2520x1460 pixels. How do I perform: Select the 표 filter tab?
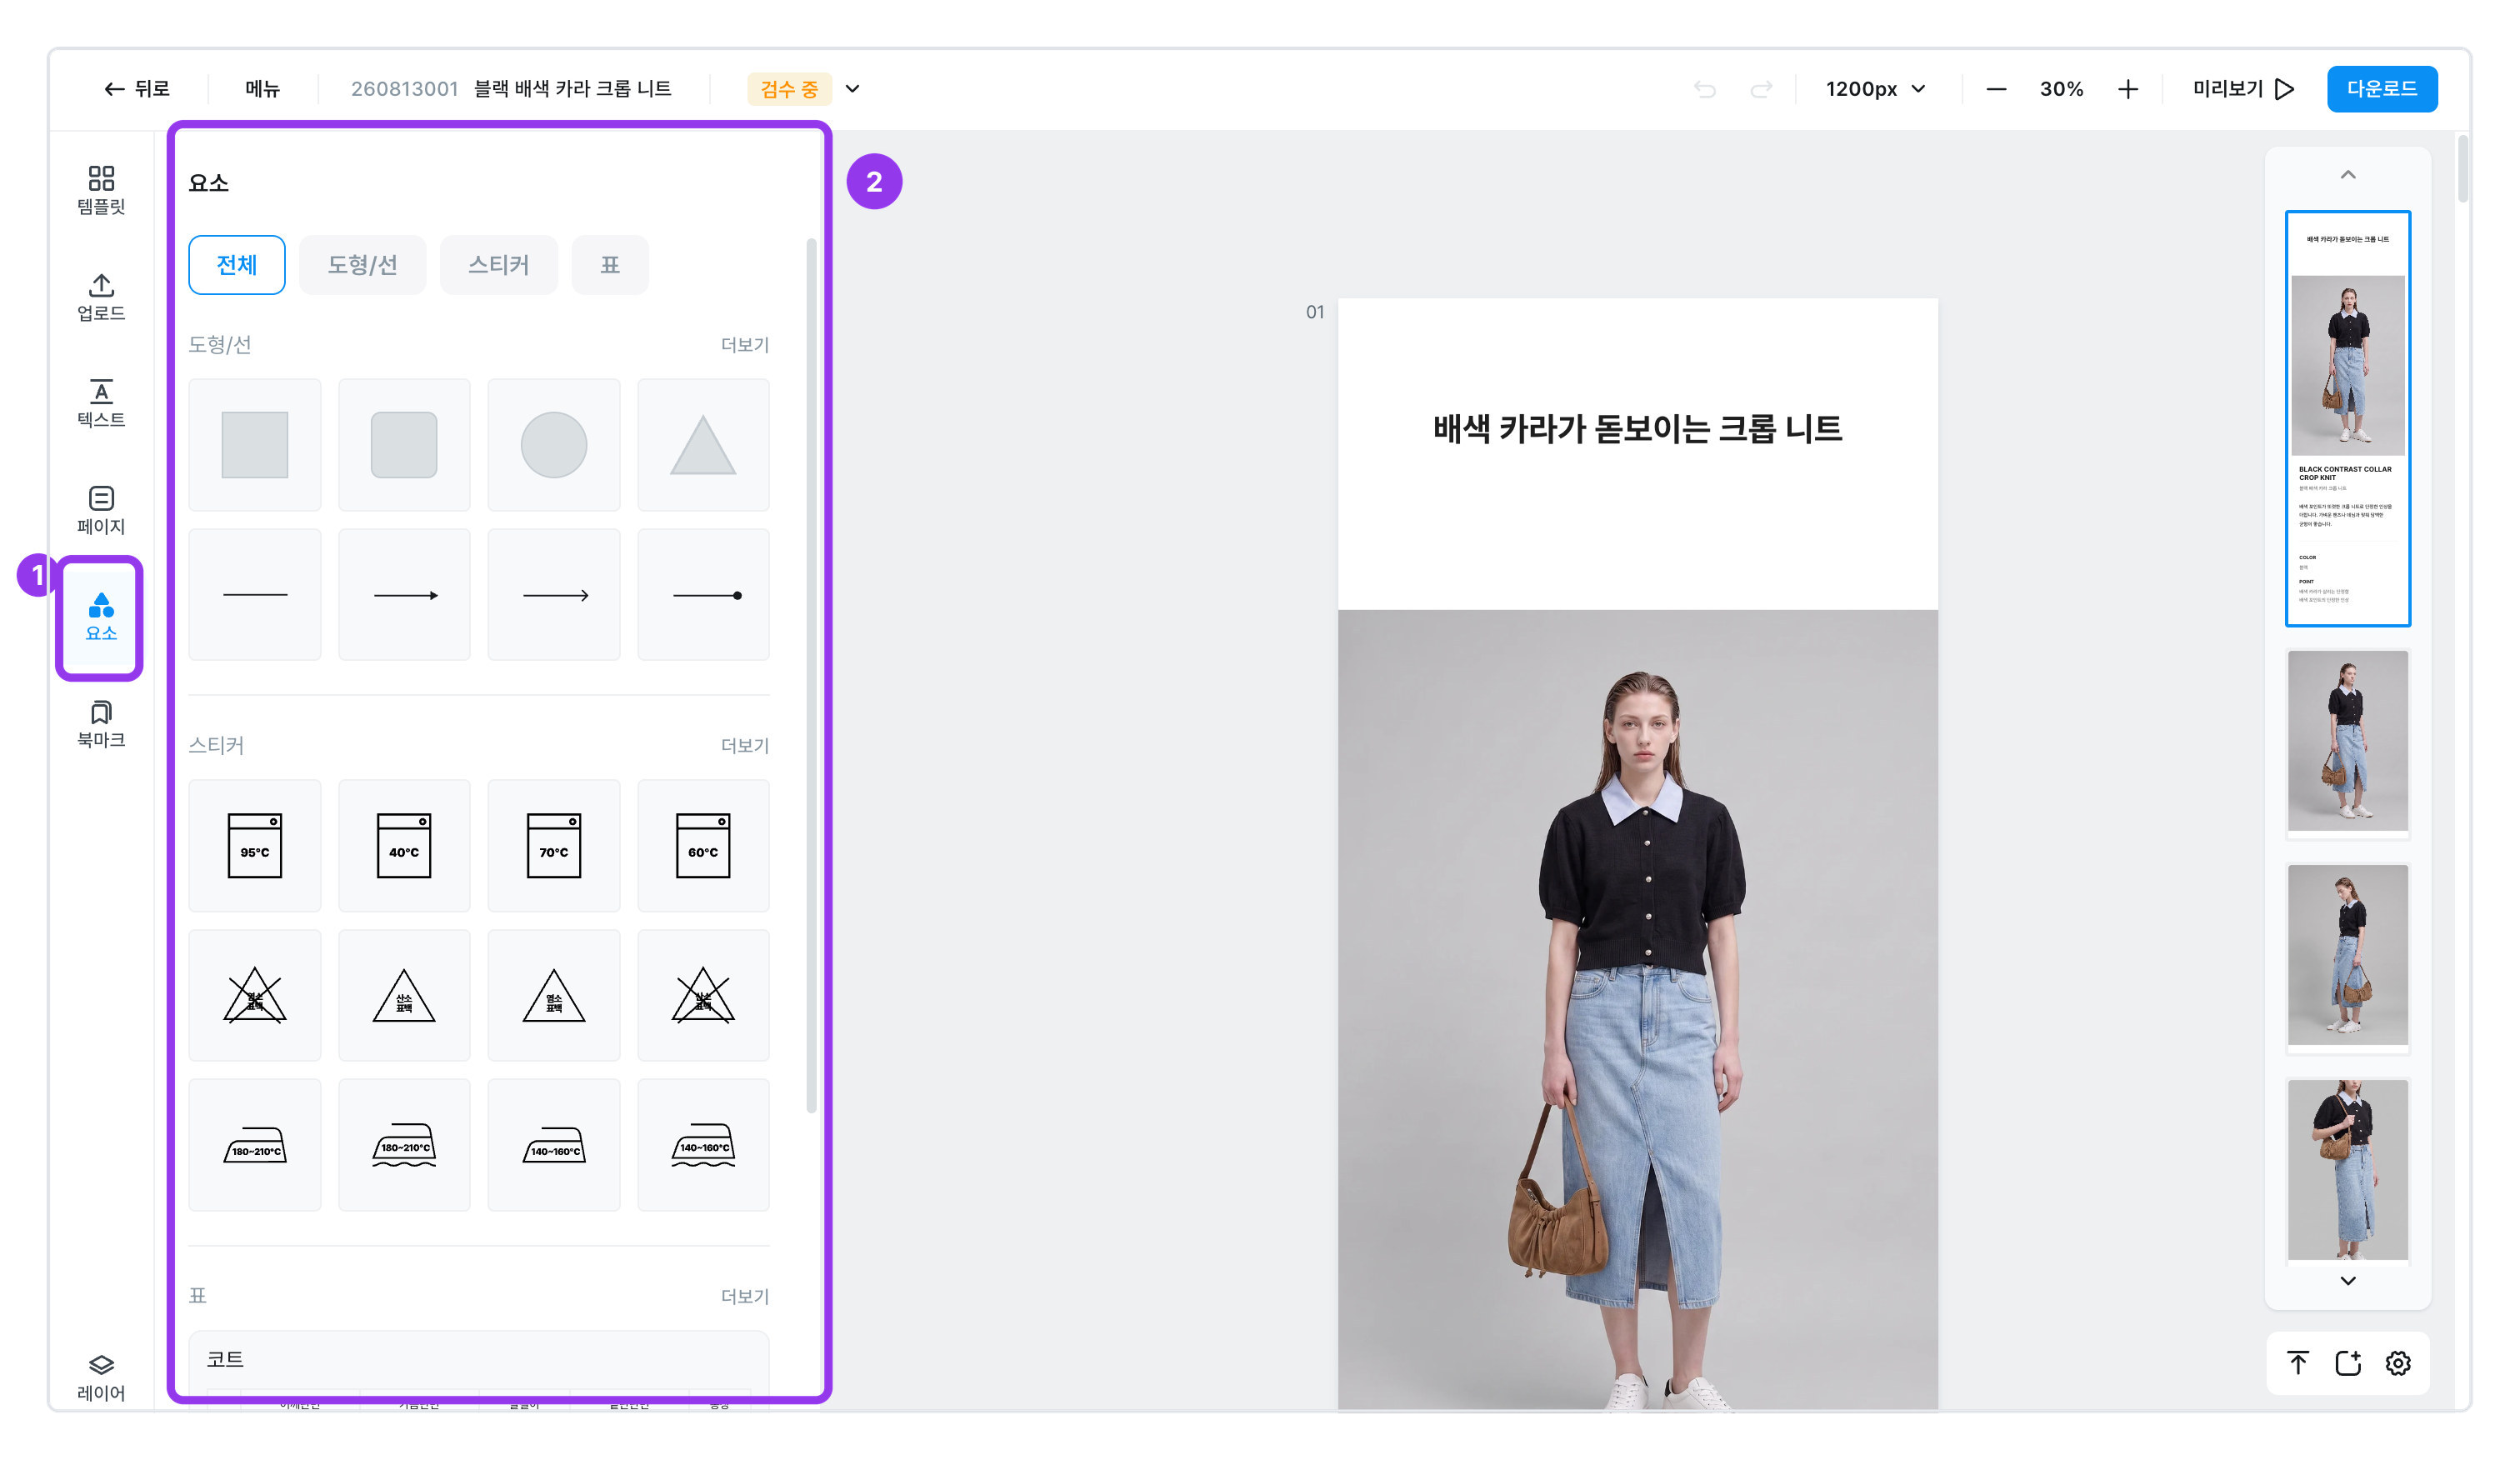point(610,265)
